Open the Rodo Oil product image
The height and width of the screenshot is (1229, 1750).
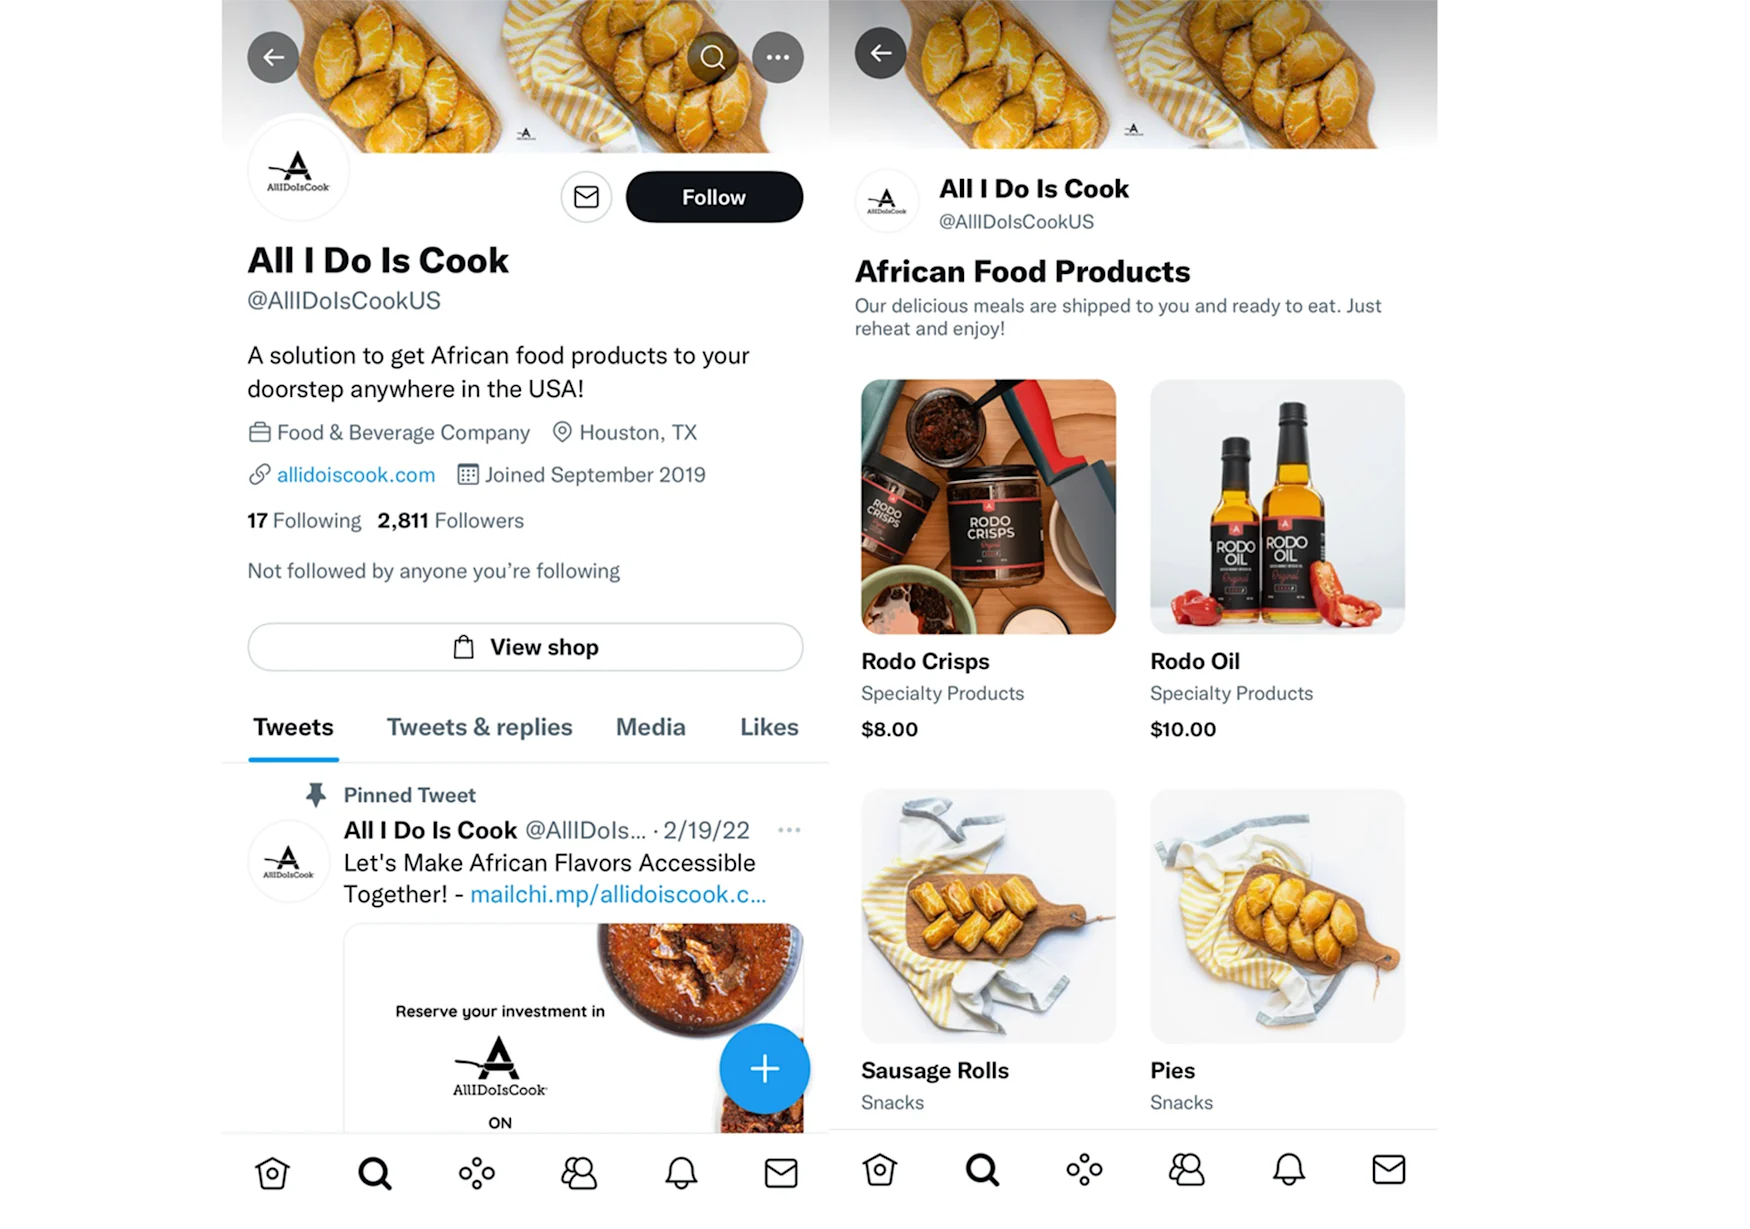(x=1277, y=506)
